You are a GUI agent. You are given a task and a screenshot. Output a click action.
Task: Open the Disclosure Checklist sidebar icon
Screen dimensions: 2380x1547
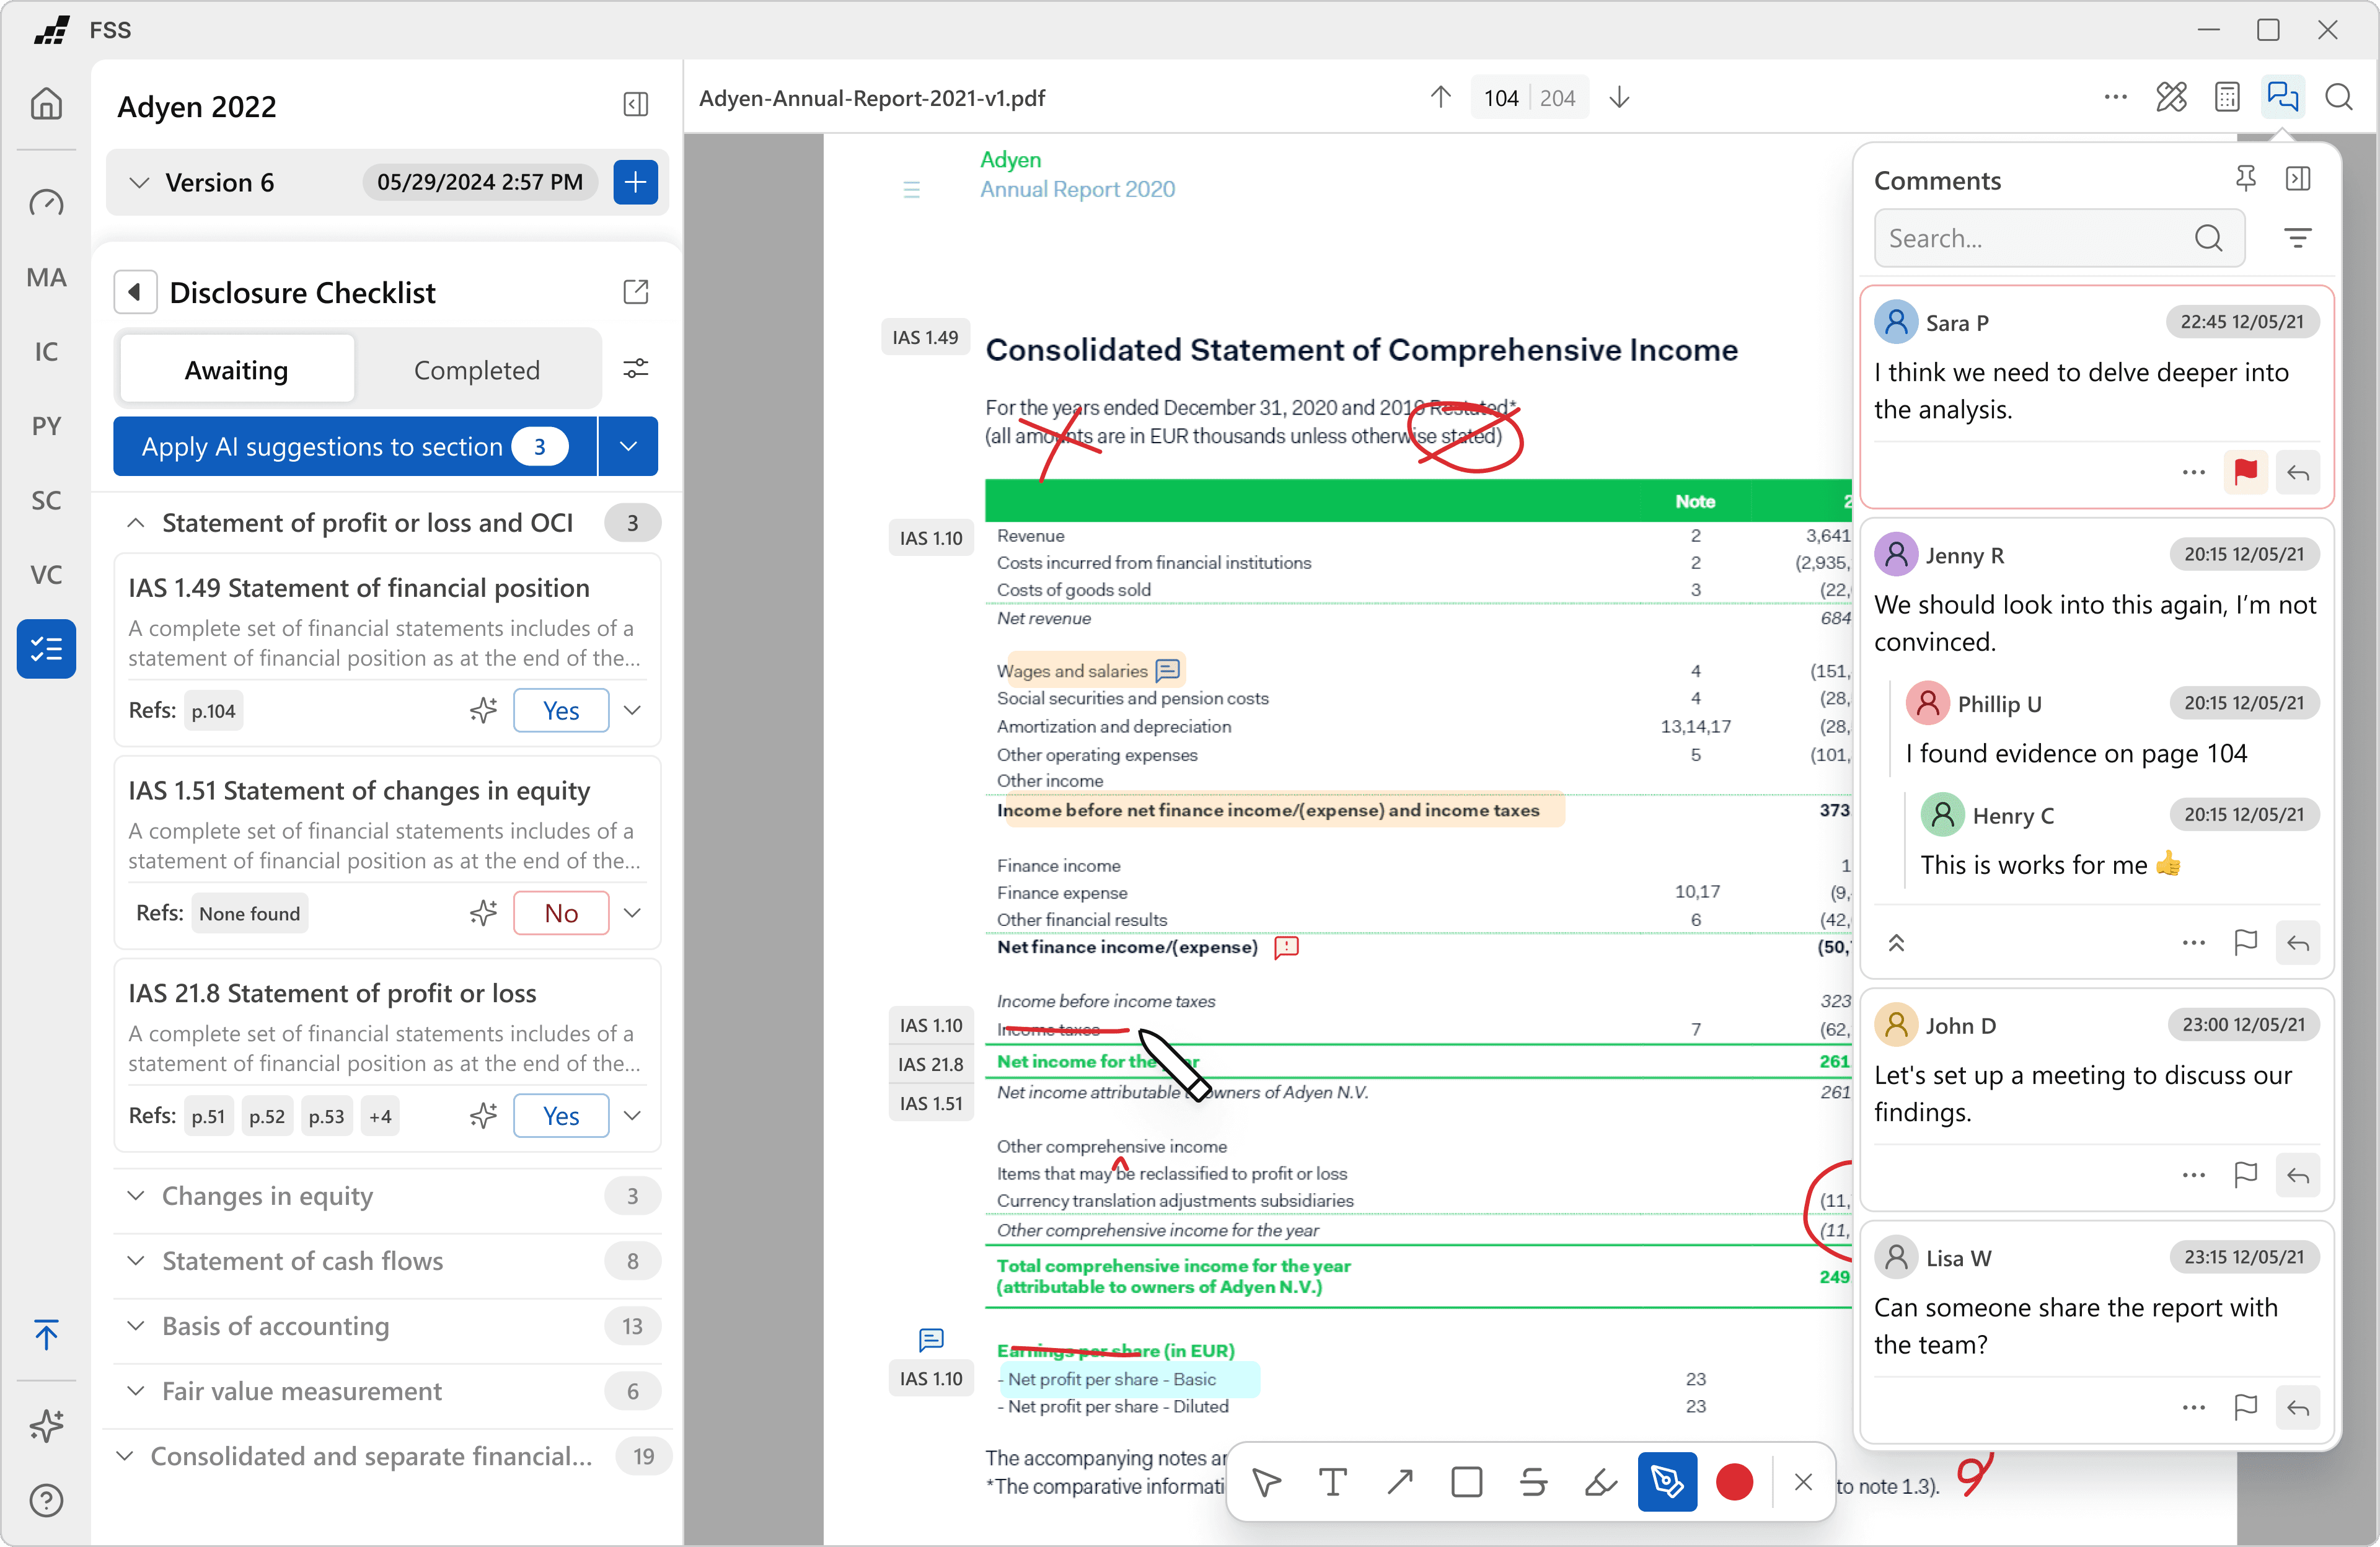point(46,648)
